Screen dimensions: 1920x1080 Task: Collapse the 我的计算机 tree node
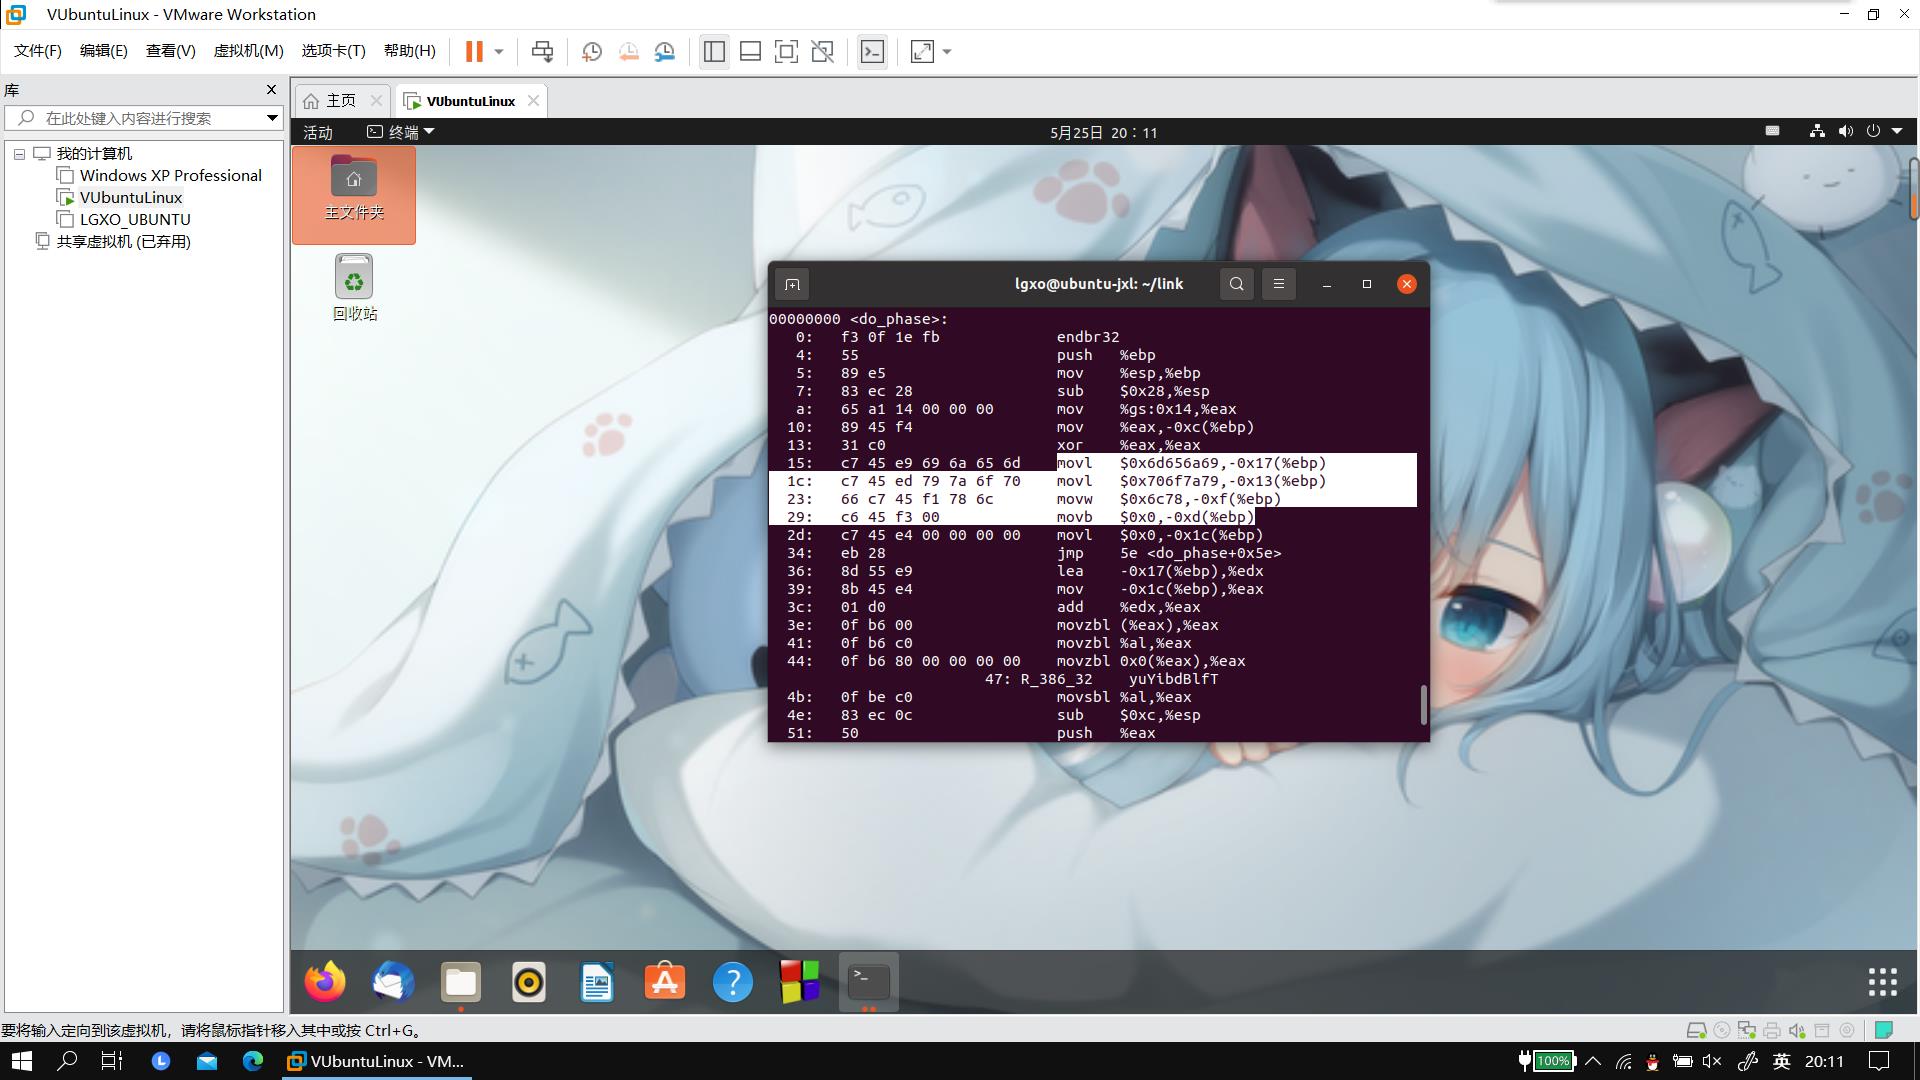click(19, 154)
